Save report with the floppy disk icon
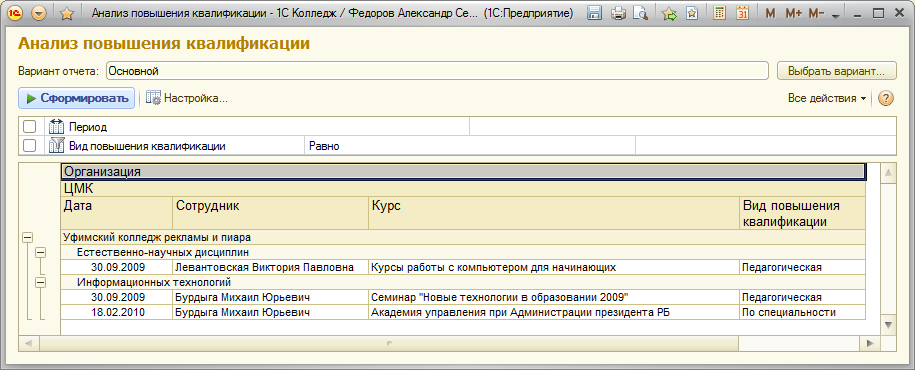Image resolution: width=915 pixels, height=370 pixels. coord(594,13)
